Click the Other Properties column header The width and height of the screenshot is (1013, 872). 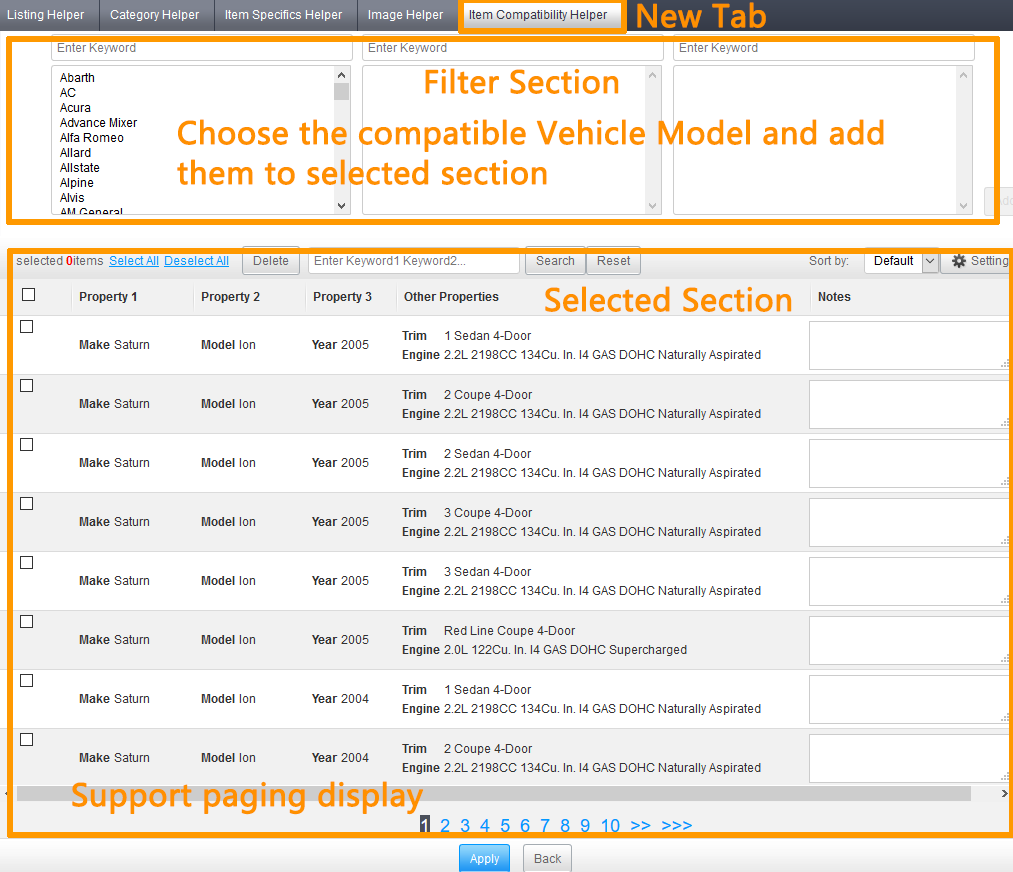451,296
